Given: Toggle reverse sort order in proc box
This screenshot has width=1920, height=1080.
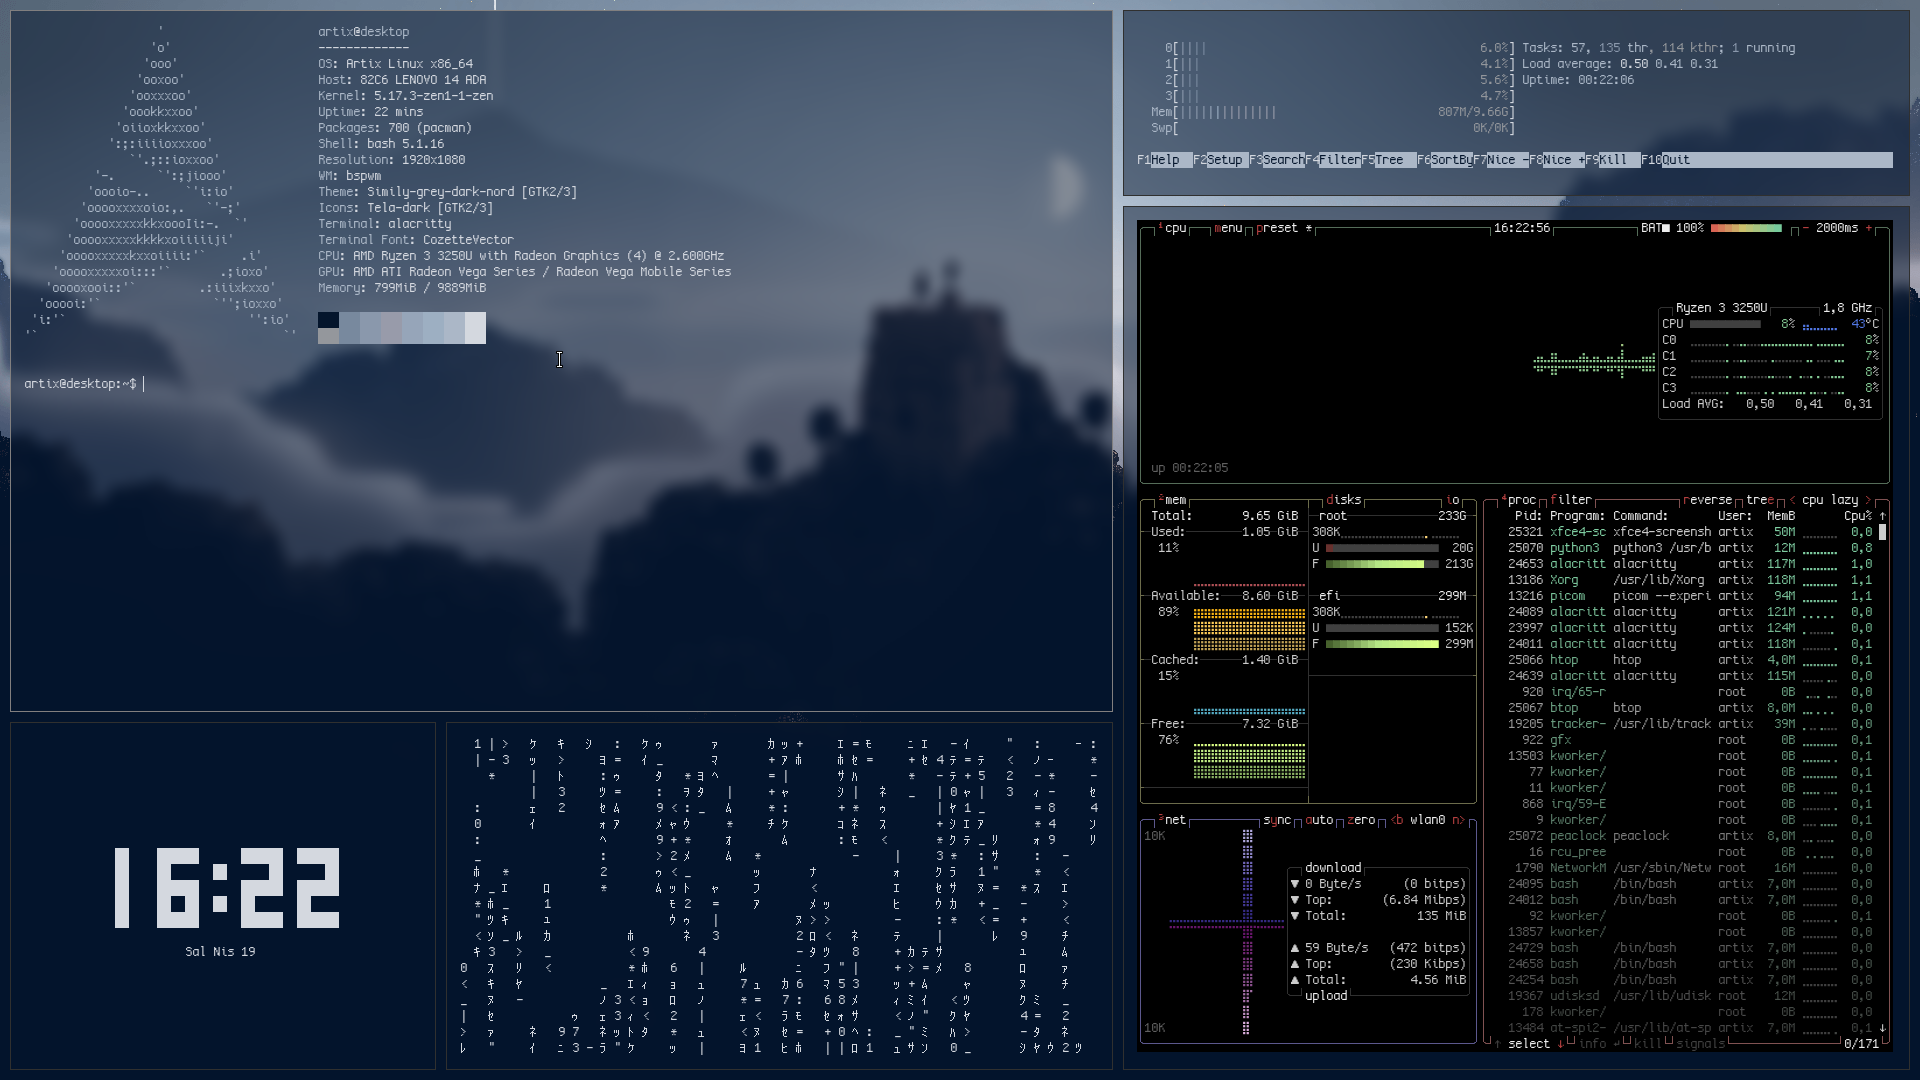Looking at the screenshot, I should tap(1707, 500).
